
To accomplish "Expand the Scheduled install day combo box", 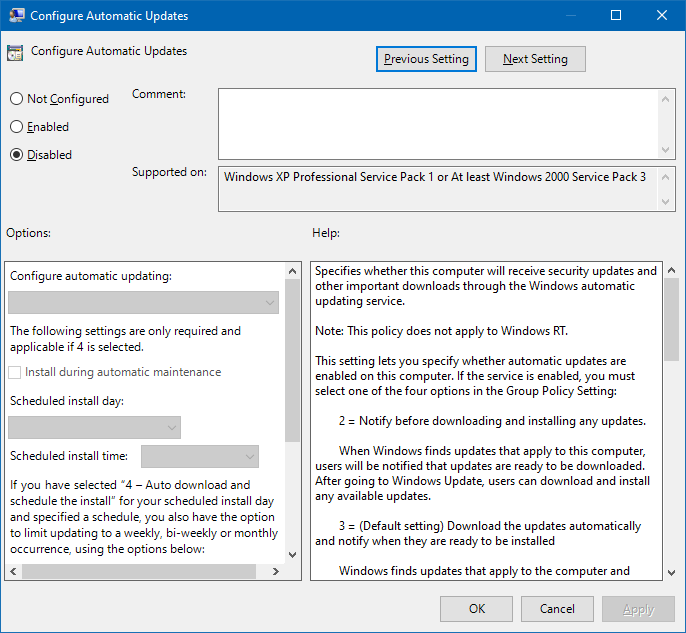I will point(94,428).
